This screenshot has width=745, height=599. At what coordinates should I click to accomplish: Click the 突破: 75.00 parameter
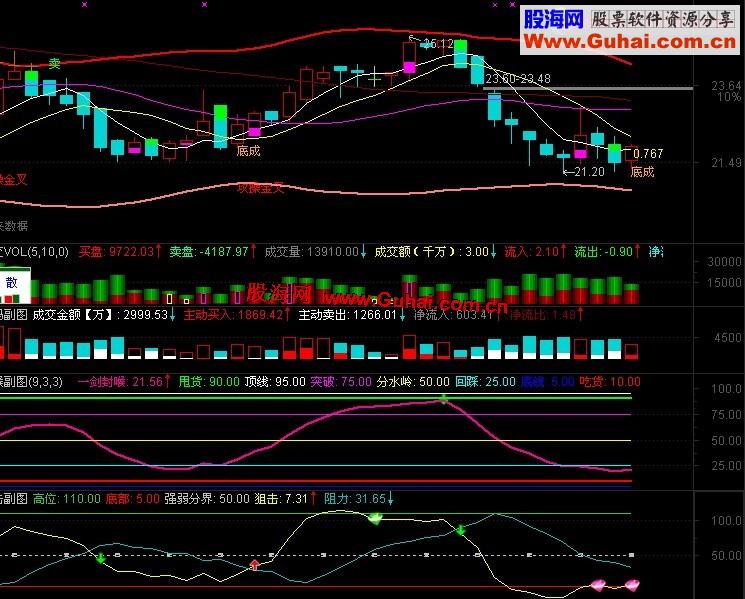pos(341,381)
